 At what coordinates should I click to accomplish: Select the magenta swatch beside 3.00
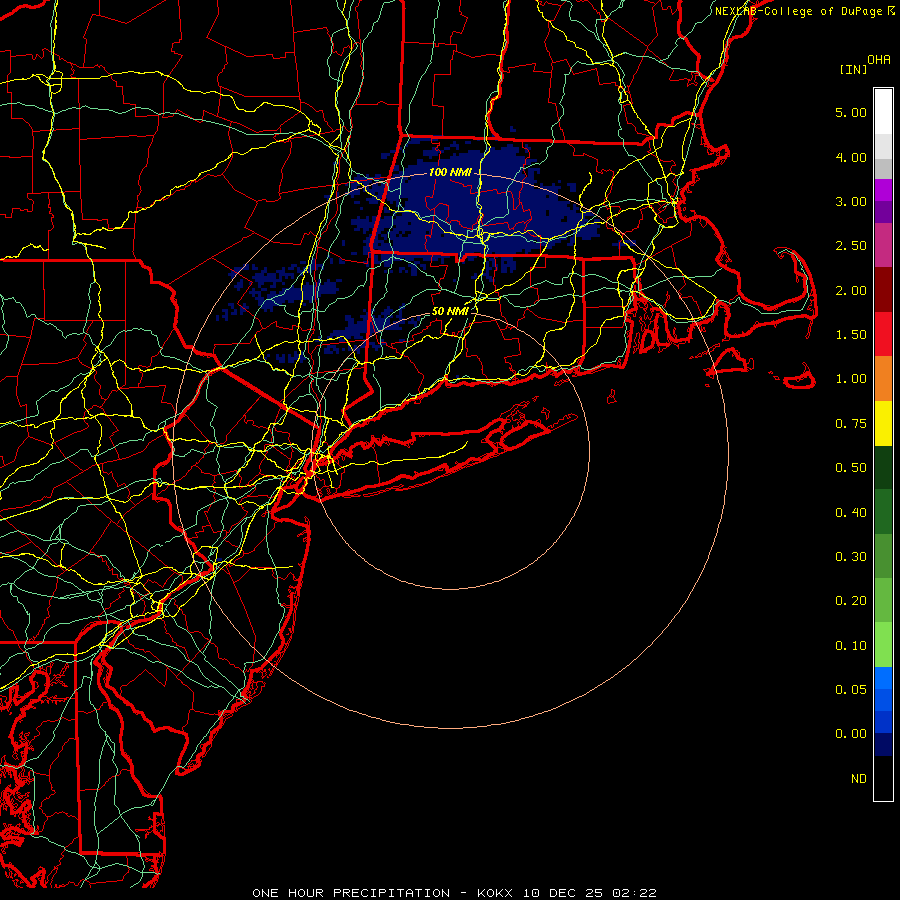coord(883,190)
